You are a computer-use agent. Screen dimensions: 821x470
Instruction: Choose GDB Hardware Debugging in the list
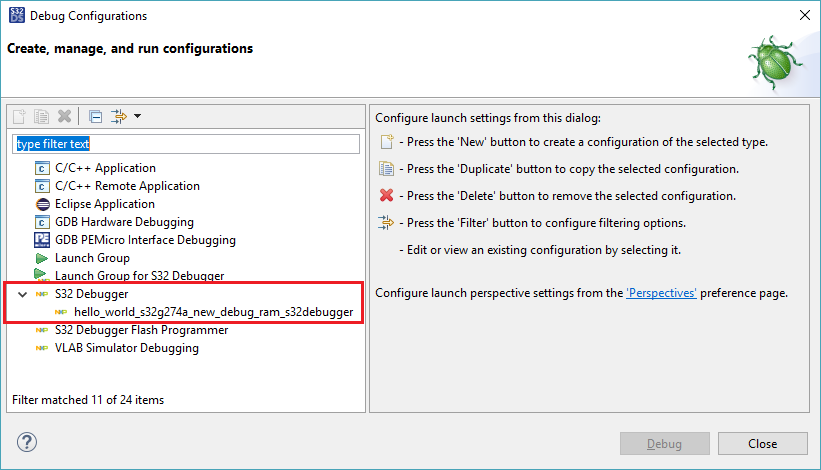[x=124, y=222]
